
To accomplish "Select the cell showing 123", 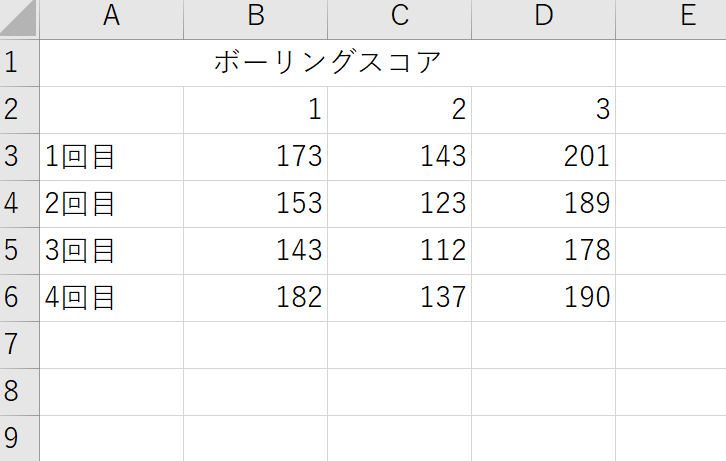I will 400,204.
